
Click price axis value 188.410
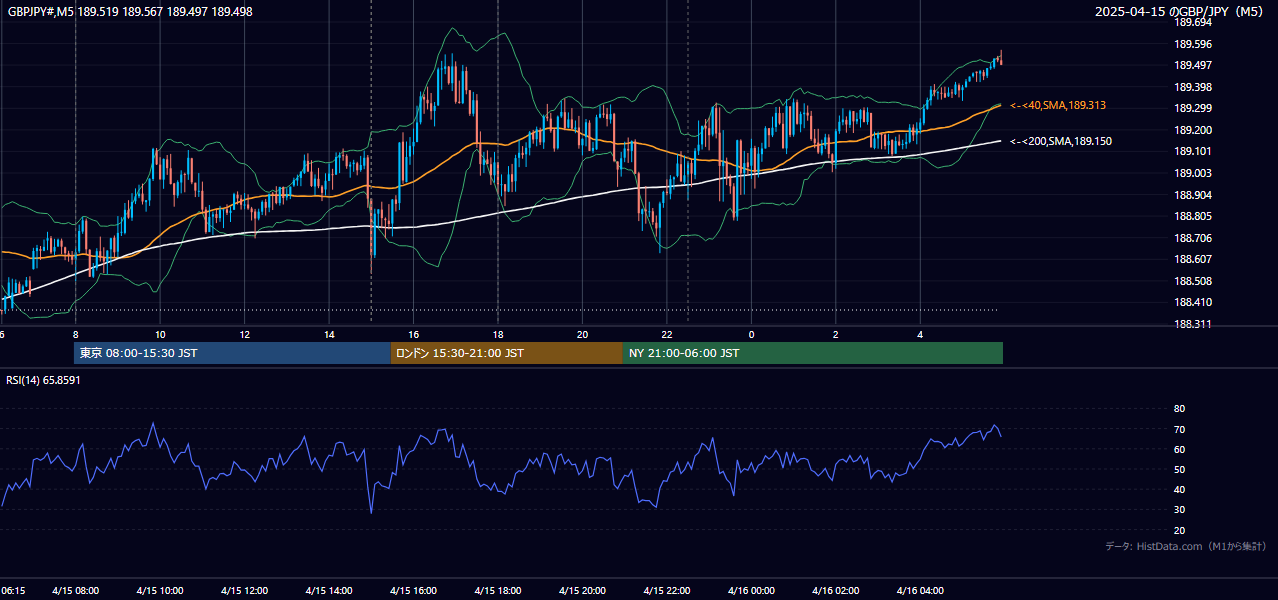click(x=1193, y=302)
